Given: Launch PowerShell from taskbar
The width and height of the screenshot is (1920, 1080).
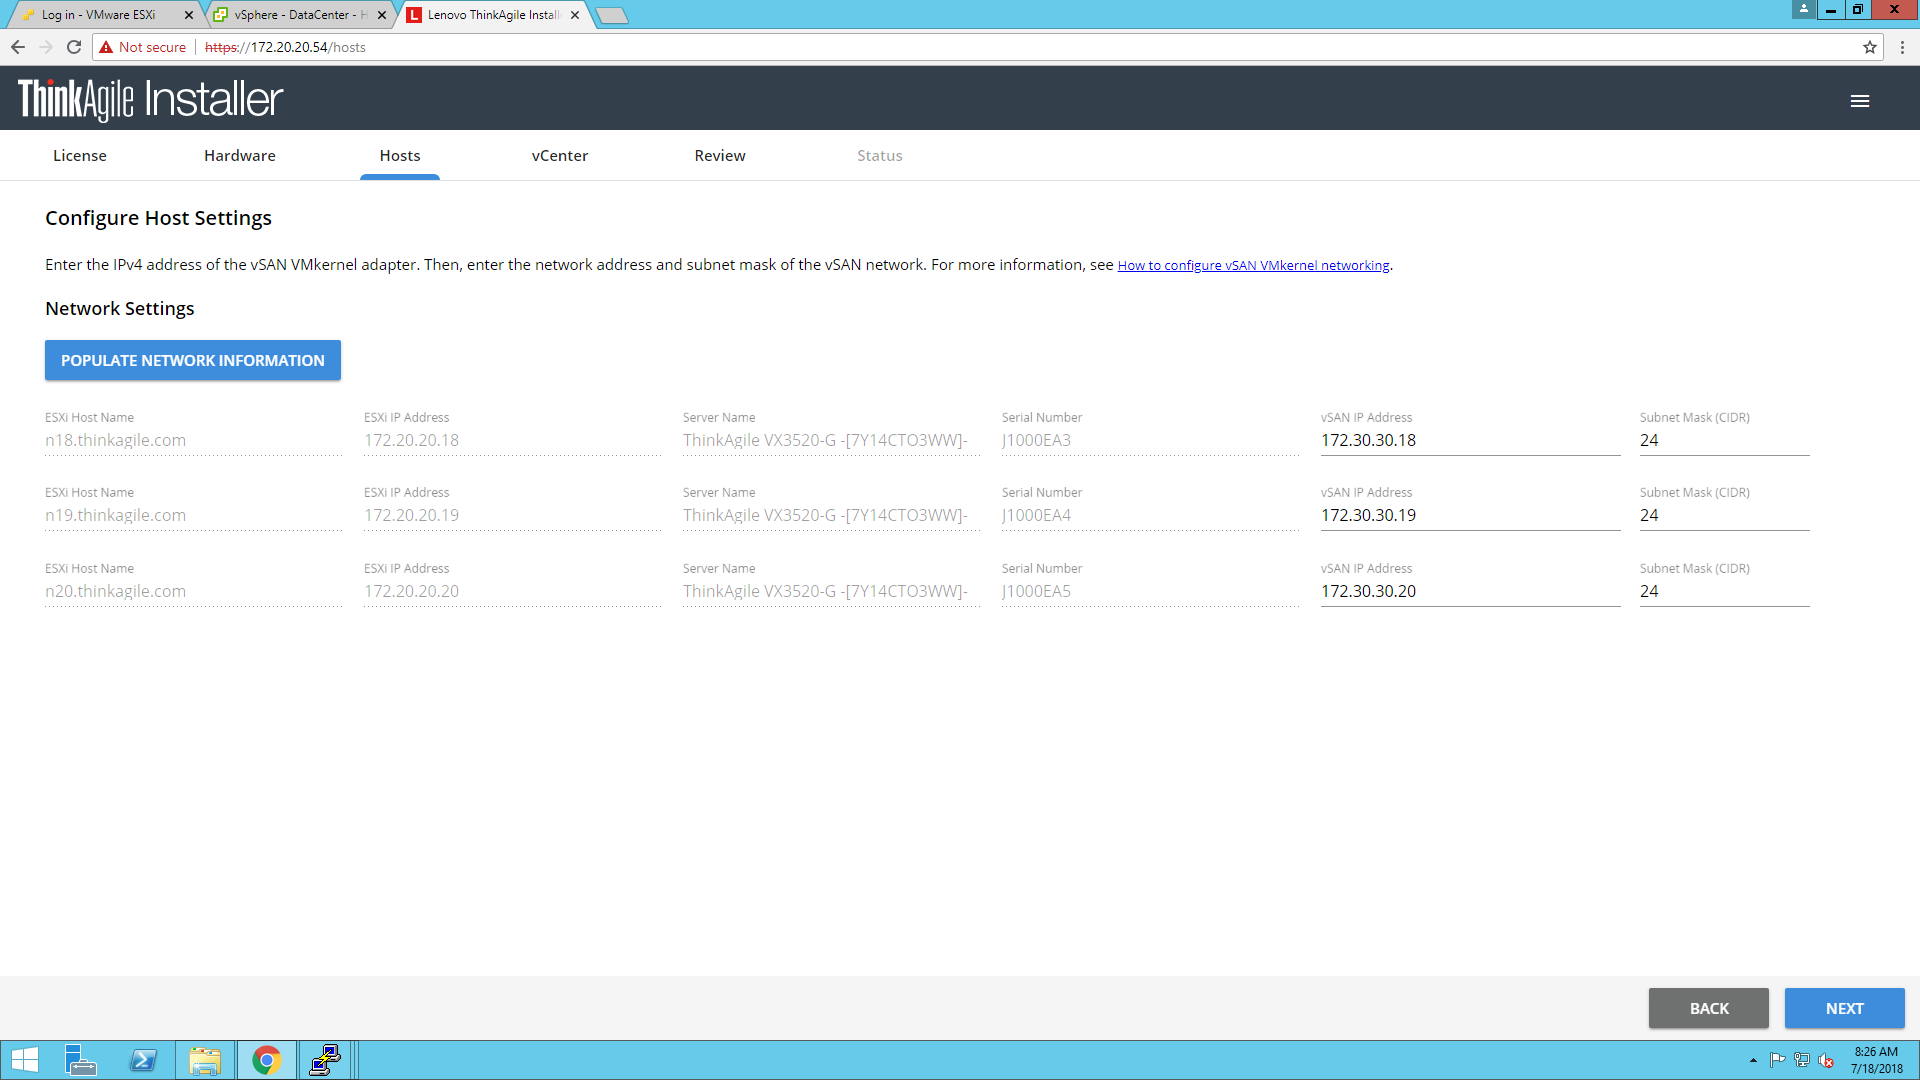Looking at the screenshot, I should click(143, 1060).
